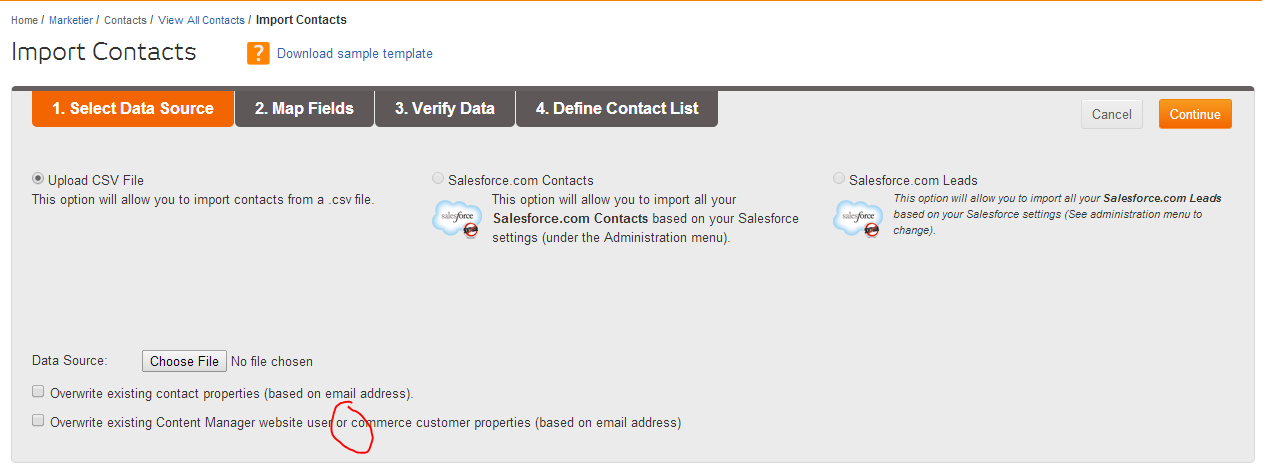Click the Choose File button

[x=184, y=361]
